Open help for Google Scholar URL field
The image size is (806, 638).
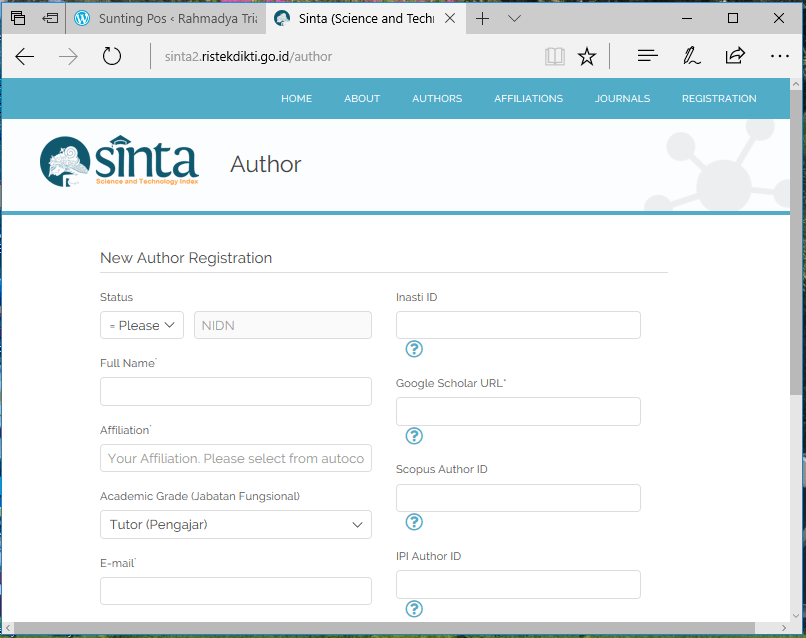coord(414,436)
